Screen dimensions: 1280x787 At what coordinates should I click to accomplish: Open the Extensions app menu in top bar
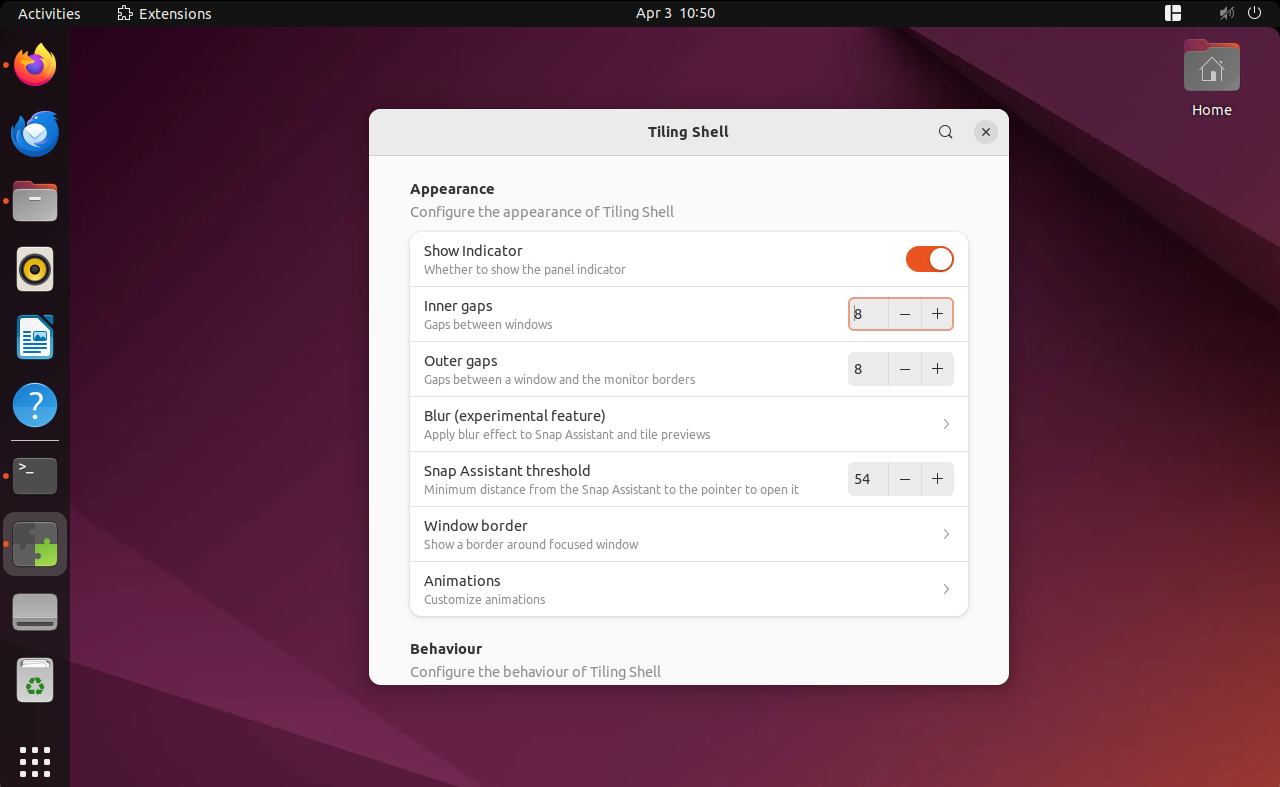coord(164,13)
